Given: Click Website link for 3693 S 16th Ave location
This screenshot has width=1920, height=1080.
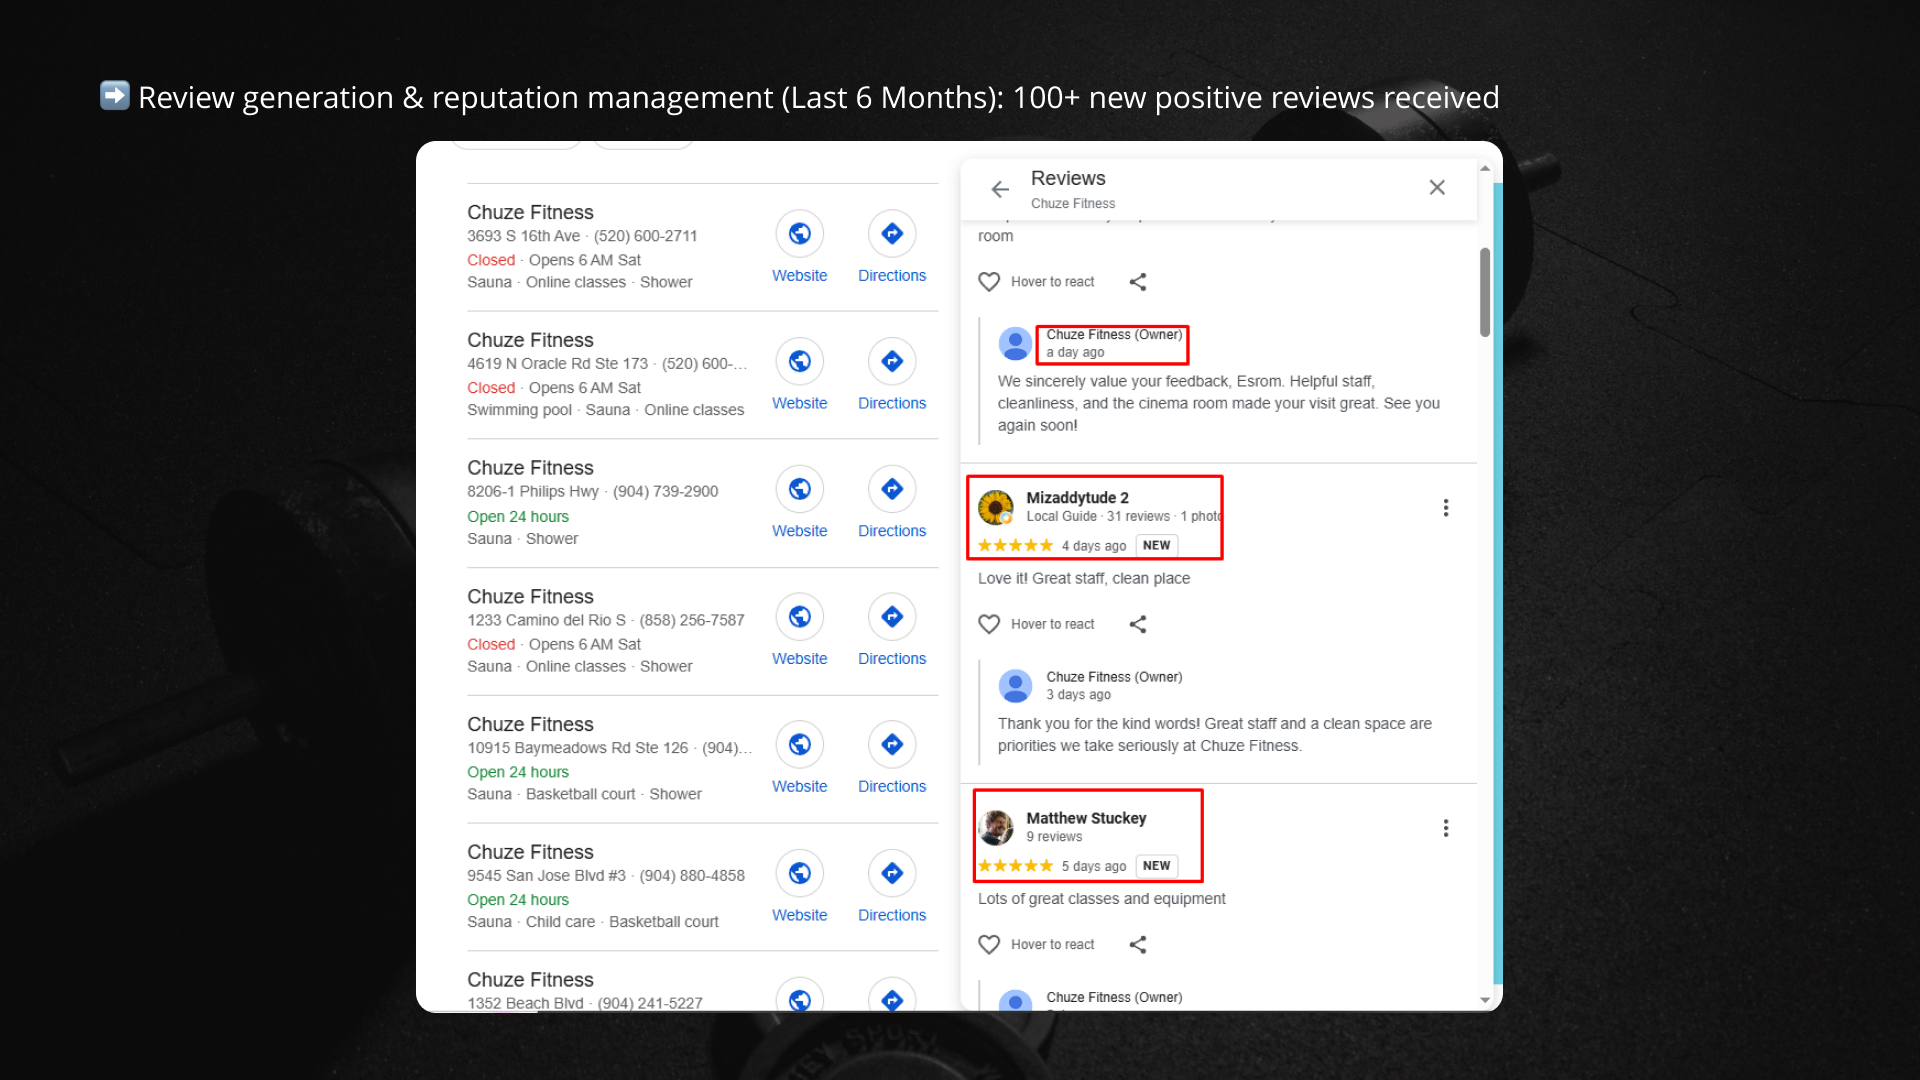Looking at the screenshot, I should 800,276.
